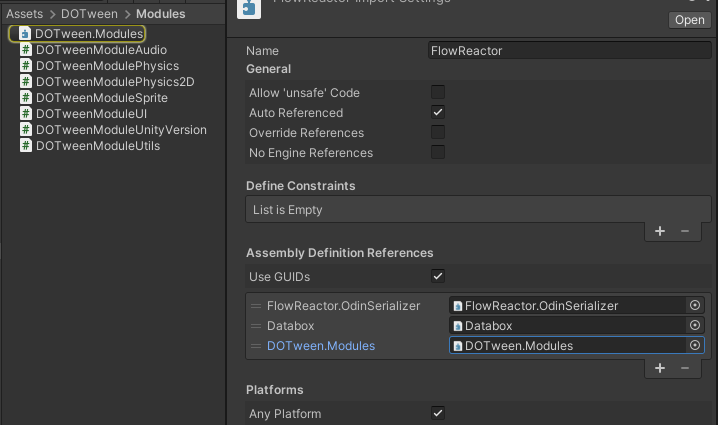Open object picker for Databox reference
718x425 pixels.
(x=695, y=326)
